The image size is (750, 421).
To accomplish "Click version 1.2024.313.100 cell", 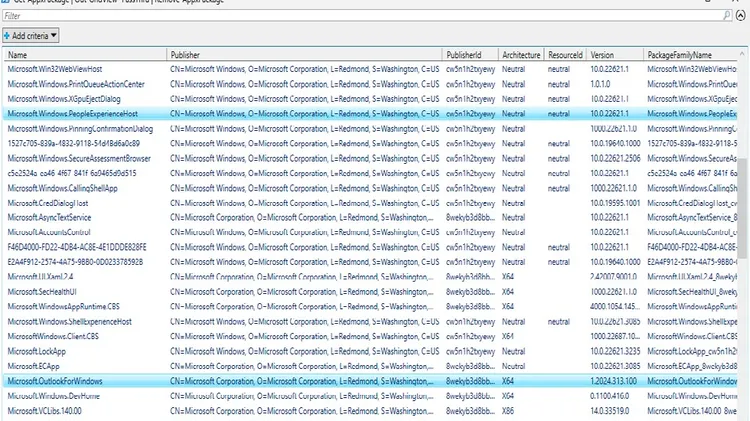I will [613, 381].
